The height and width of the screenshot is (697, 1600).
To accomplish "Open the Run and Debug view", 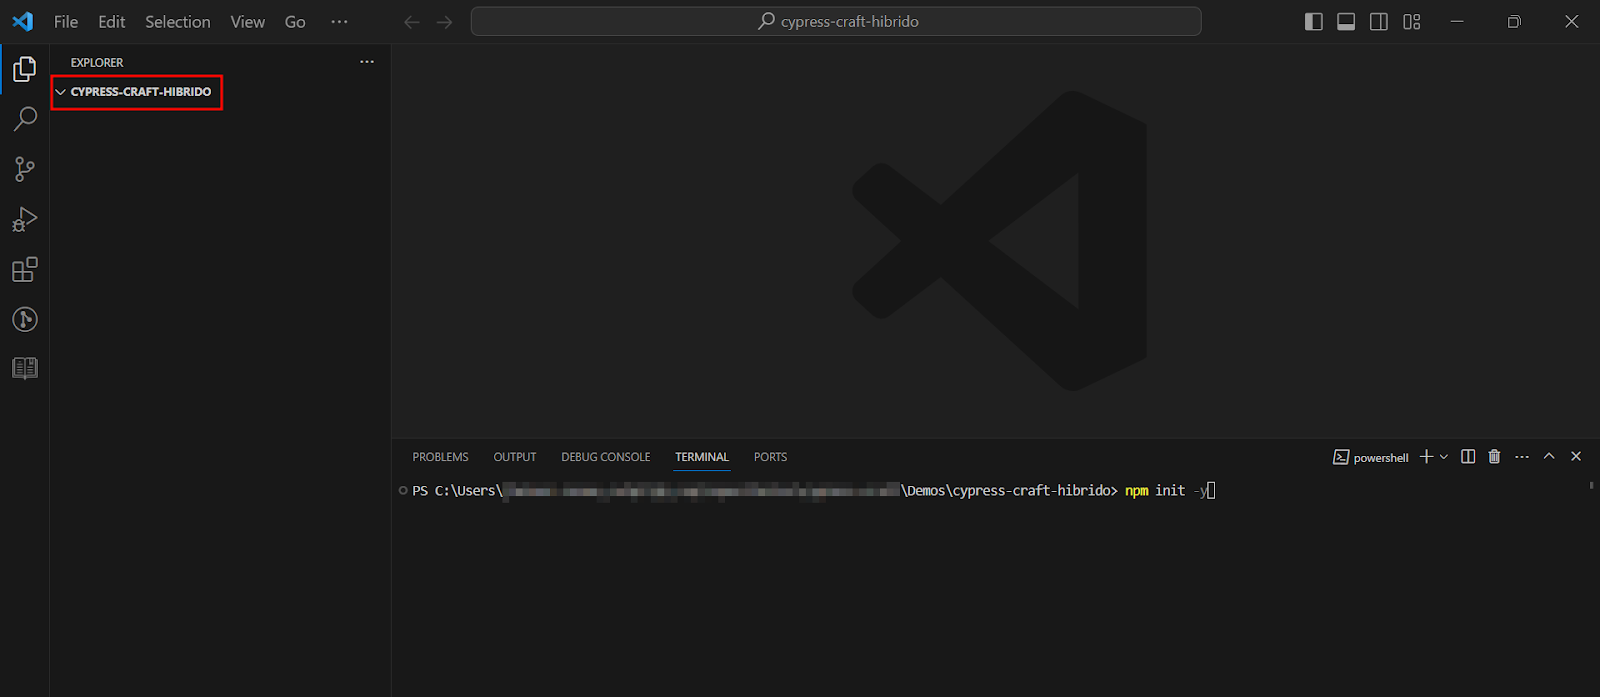I will tap(25, 219).
